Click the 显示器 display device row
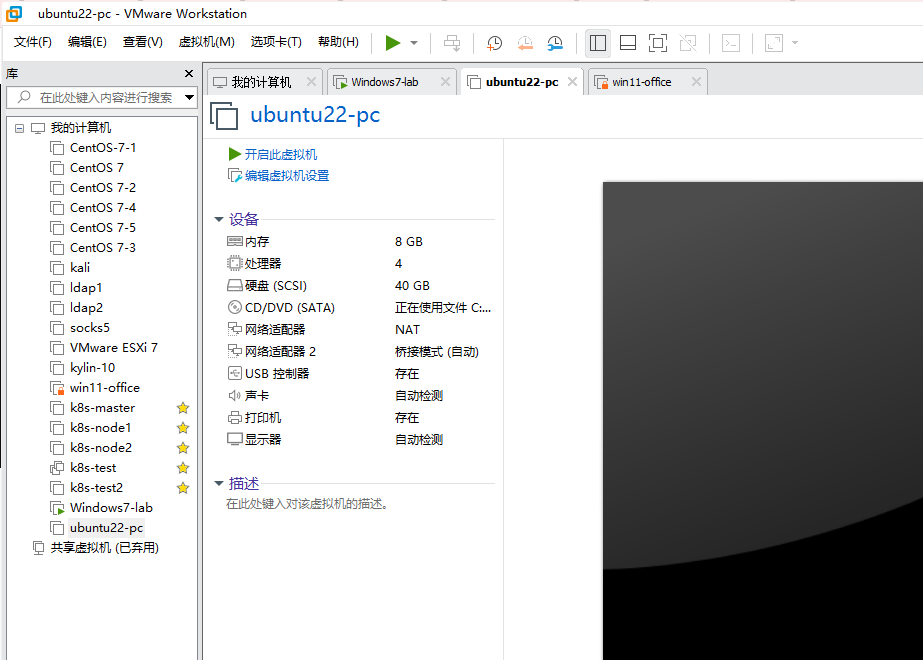The width and height of the screenshot is (923, 660). (360, 439)
